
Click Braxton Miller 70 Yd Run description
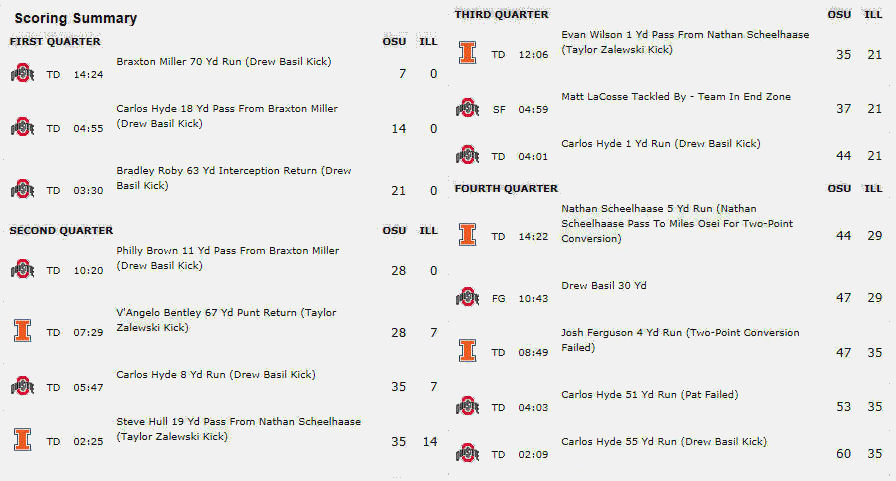pyautogui.click(x=223, y=62)
